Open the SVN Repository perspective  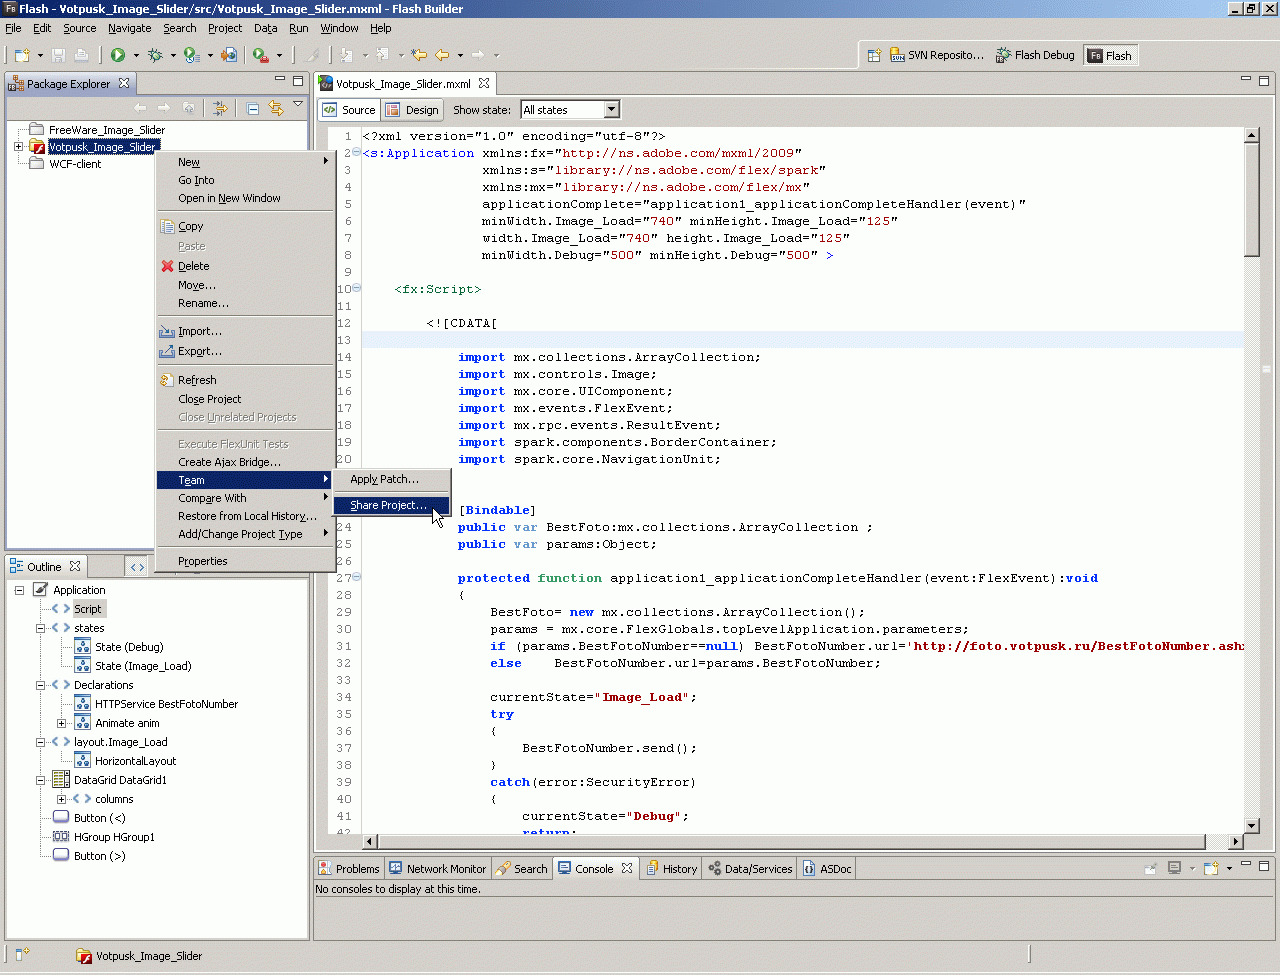(937, 56)
